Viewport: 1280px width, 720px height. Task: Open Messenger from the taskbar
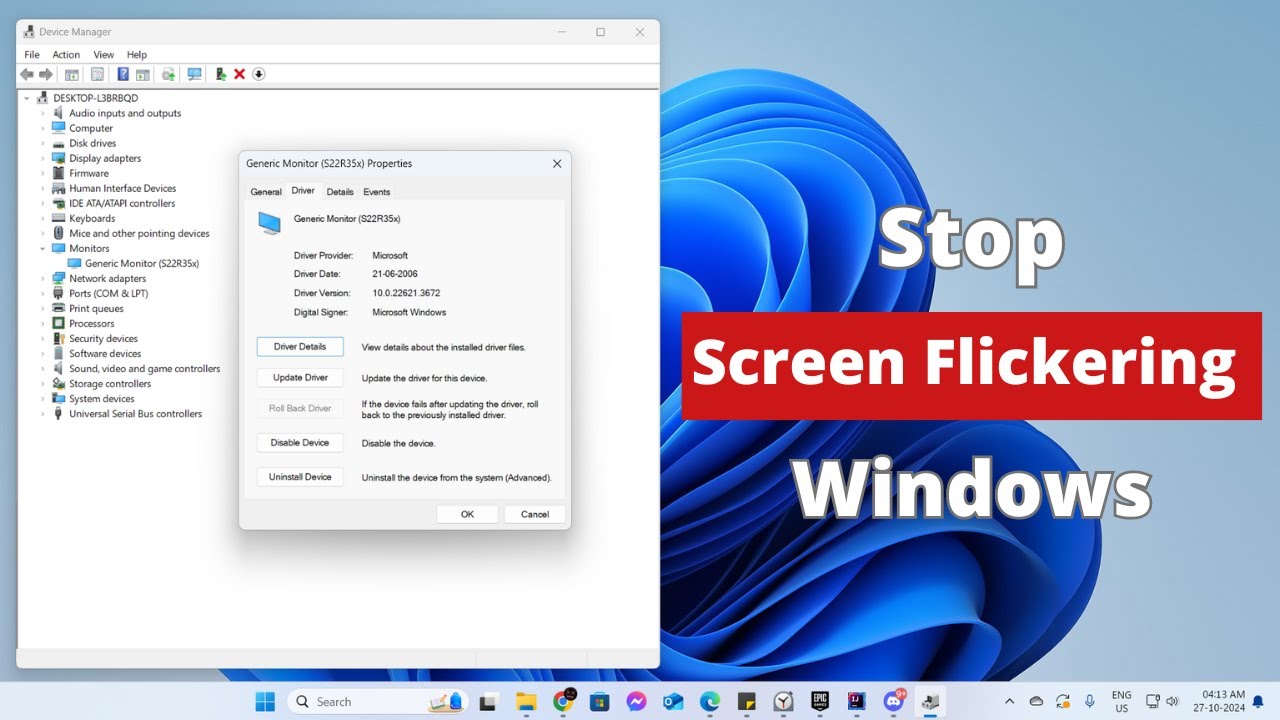pos(636,702)
